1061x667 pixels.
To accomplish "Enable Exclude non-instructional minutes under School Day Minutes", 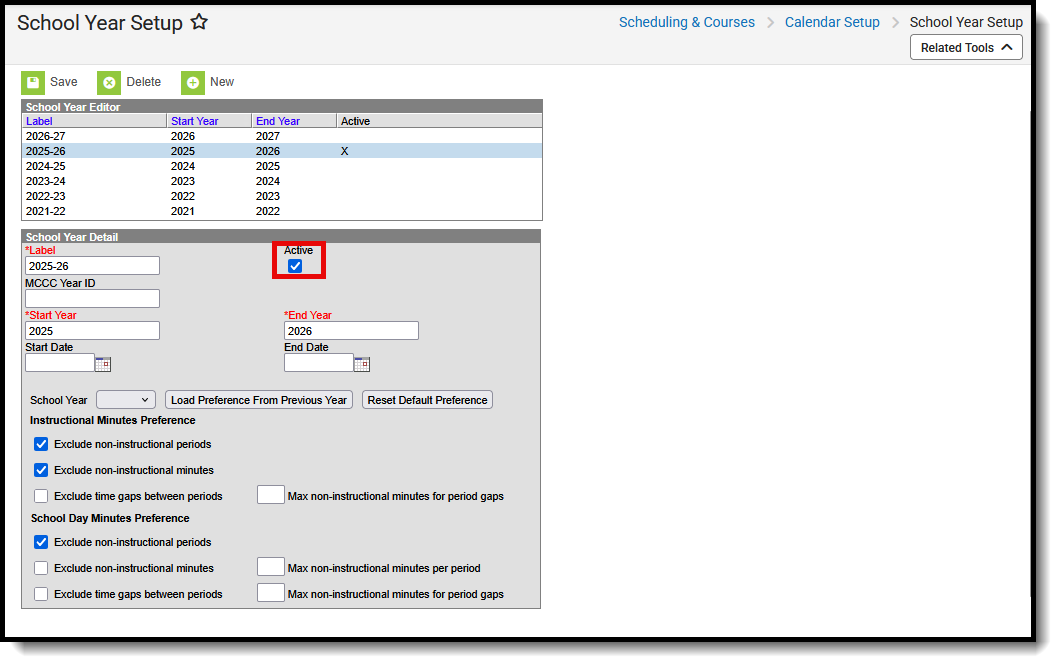I will click(40, 568).
